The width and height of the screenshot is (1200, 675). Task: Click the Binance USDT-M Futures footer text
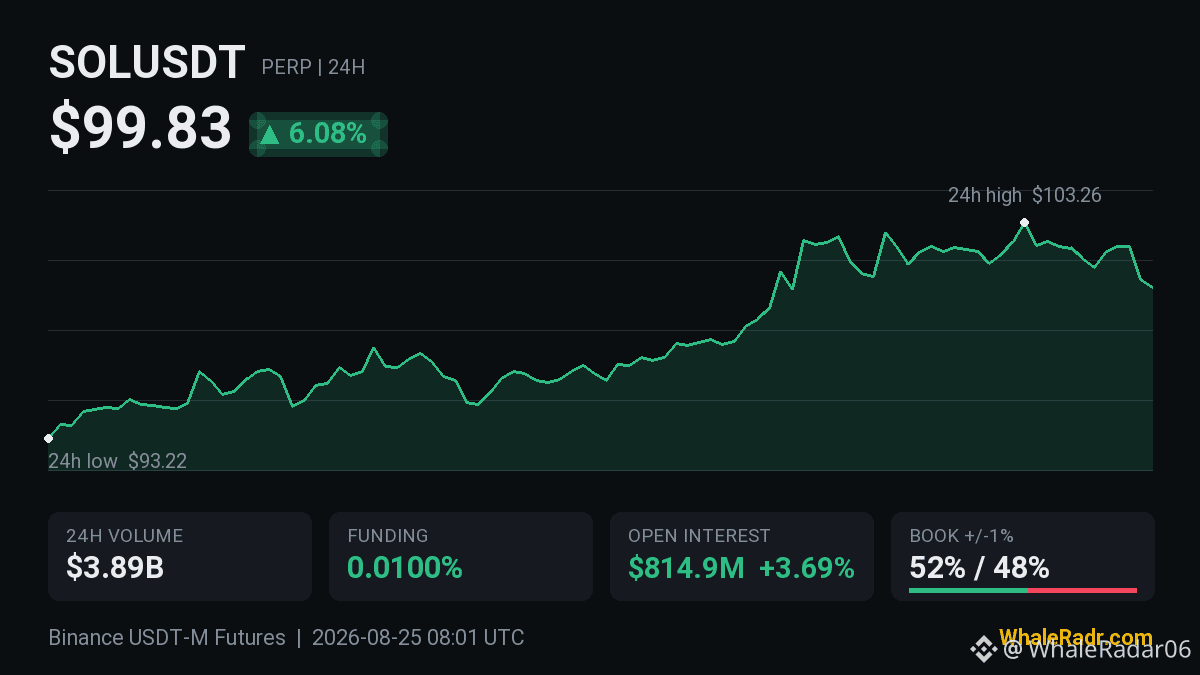pyautogui.click(x=167, y=637)
